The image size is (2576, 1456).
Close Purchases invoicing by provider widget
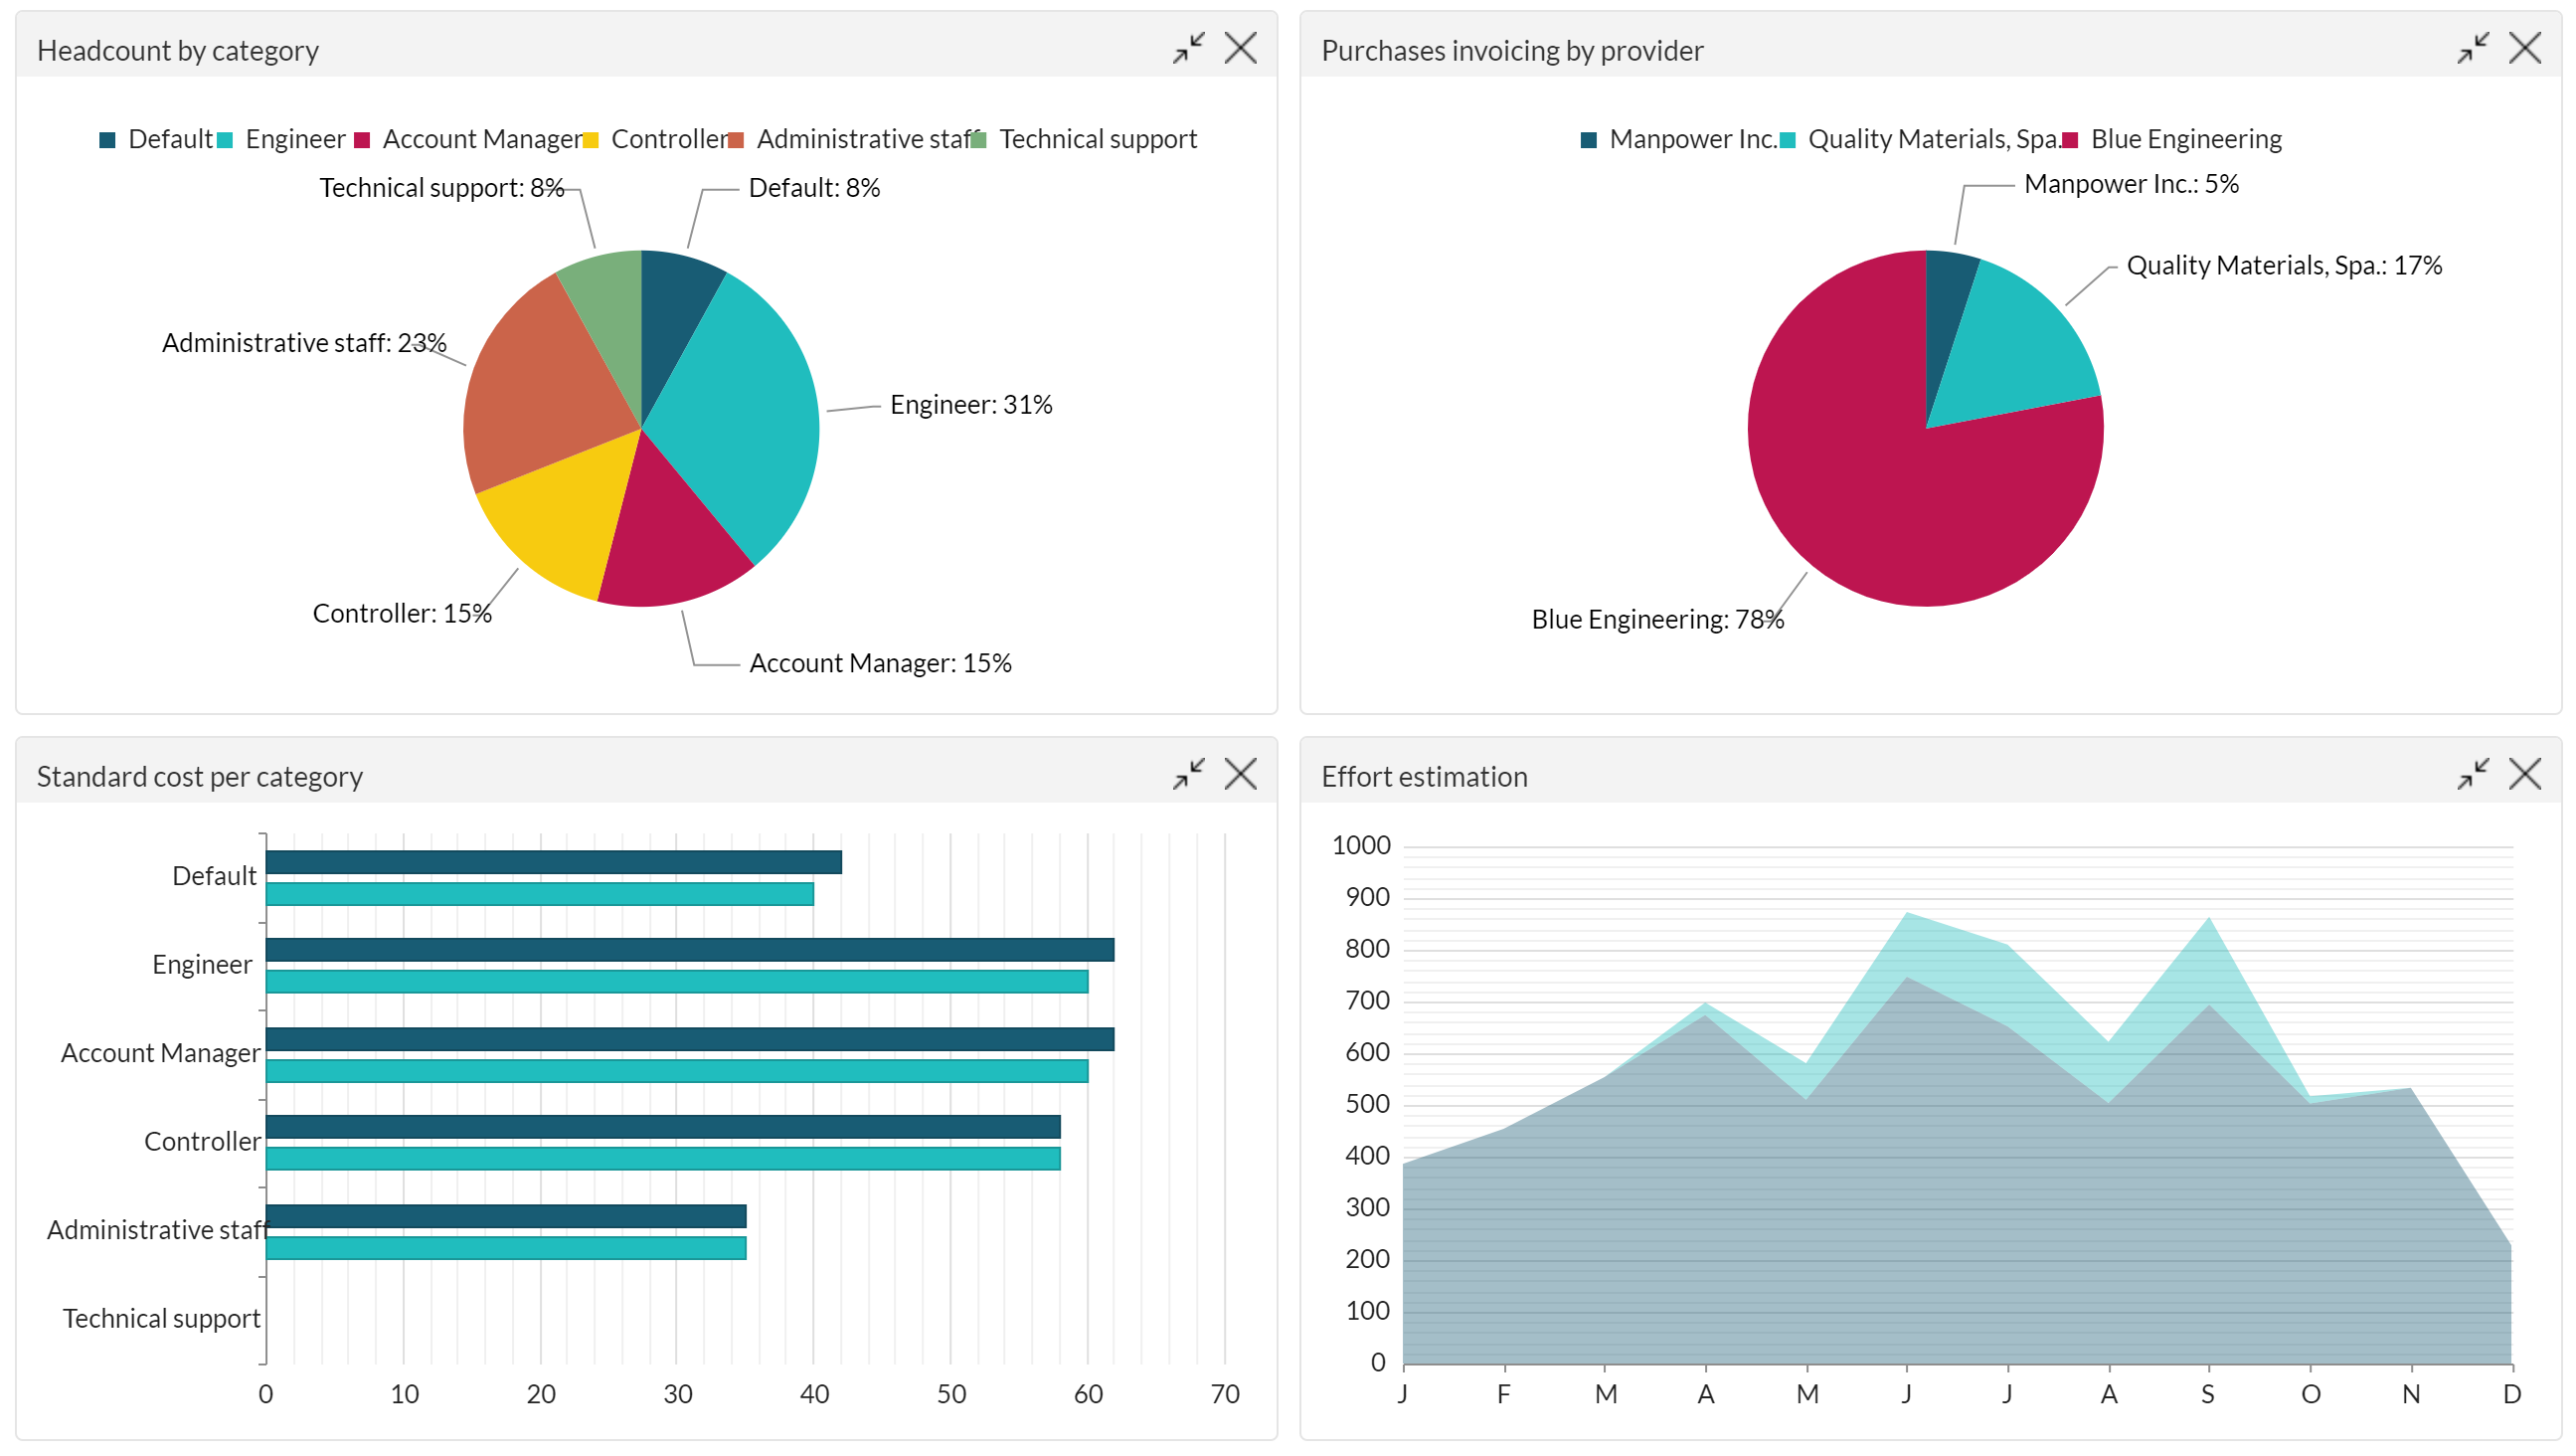pos(2524,48)
